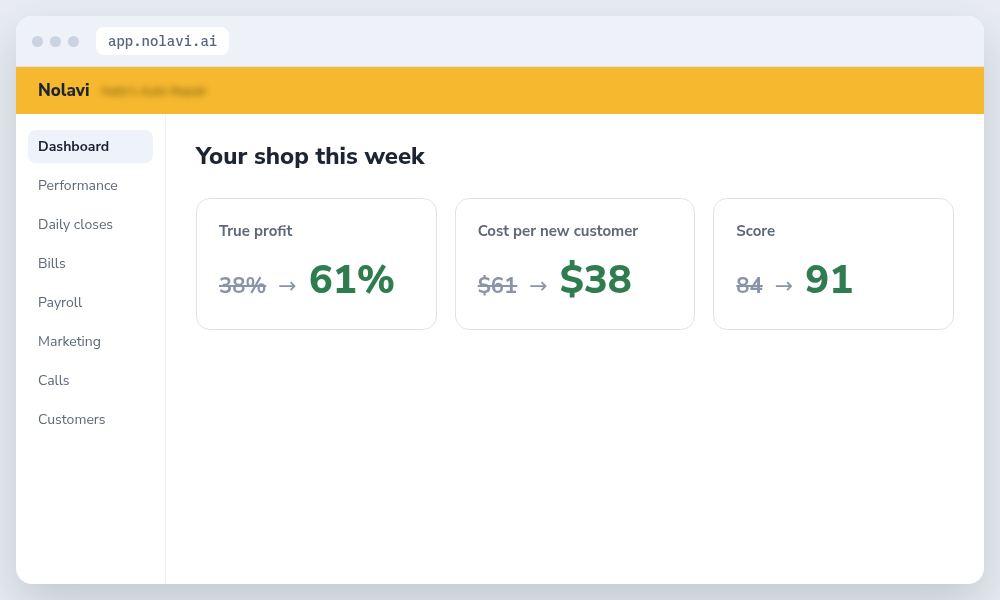The width and height of the screenshot is (1000, 600).
Task: Click the struck-through $61 value
Action: click(497, 285)
